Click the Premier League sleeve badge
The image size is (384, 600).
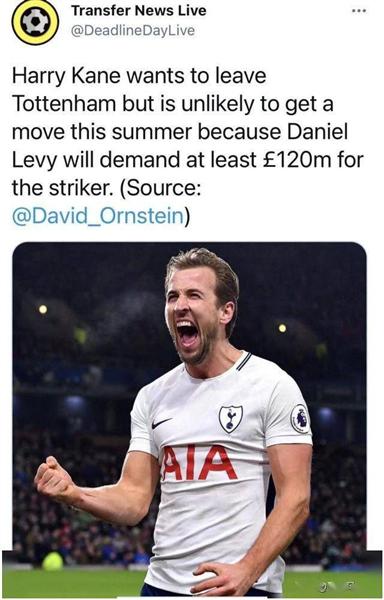pos(300,418)
